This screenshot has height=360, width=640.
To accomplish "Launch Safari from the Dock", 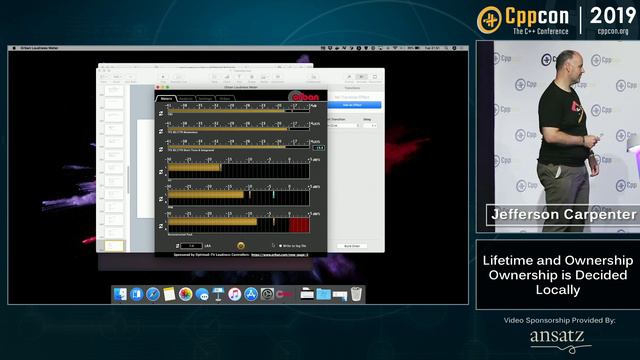I will tap(153, 294).
